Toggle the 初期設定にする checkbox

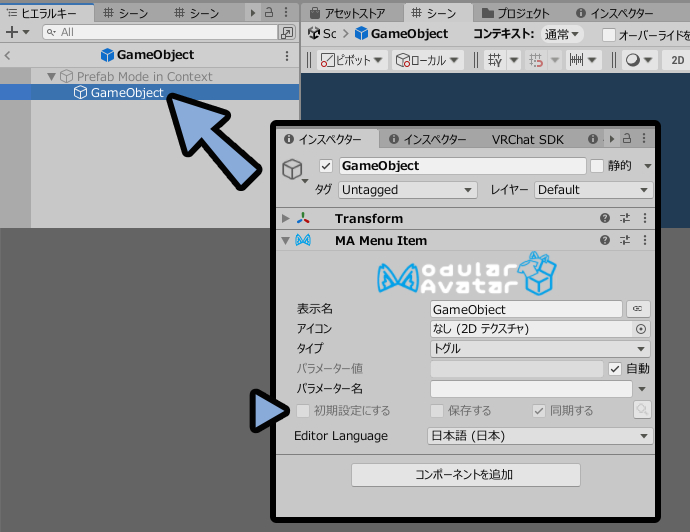(x=303, y=411)
